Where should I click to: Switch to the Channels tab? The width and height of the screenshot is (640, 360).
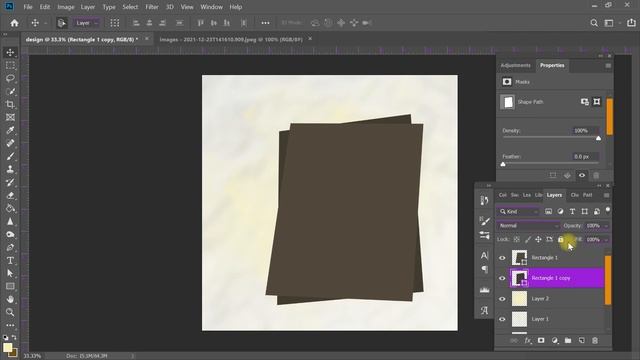575,195
